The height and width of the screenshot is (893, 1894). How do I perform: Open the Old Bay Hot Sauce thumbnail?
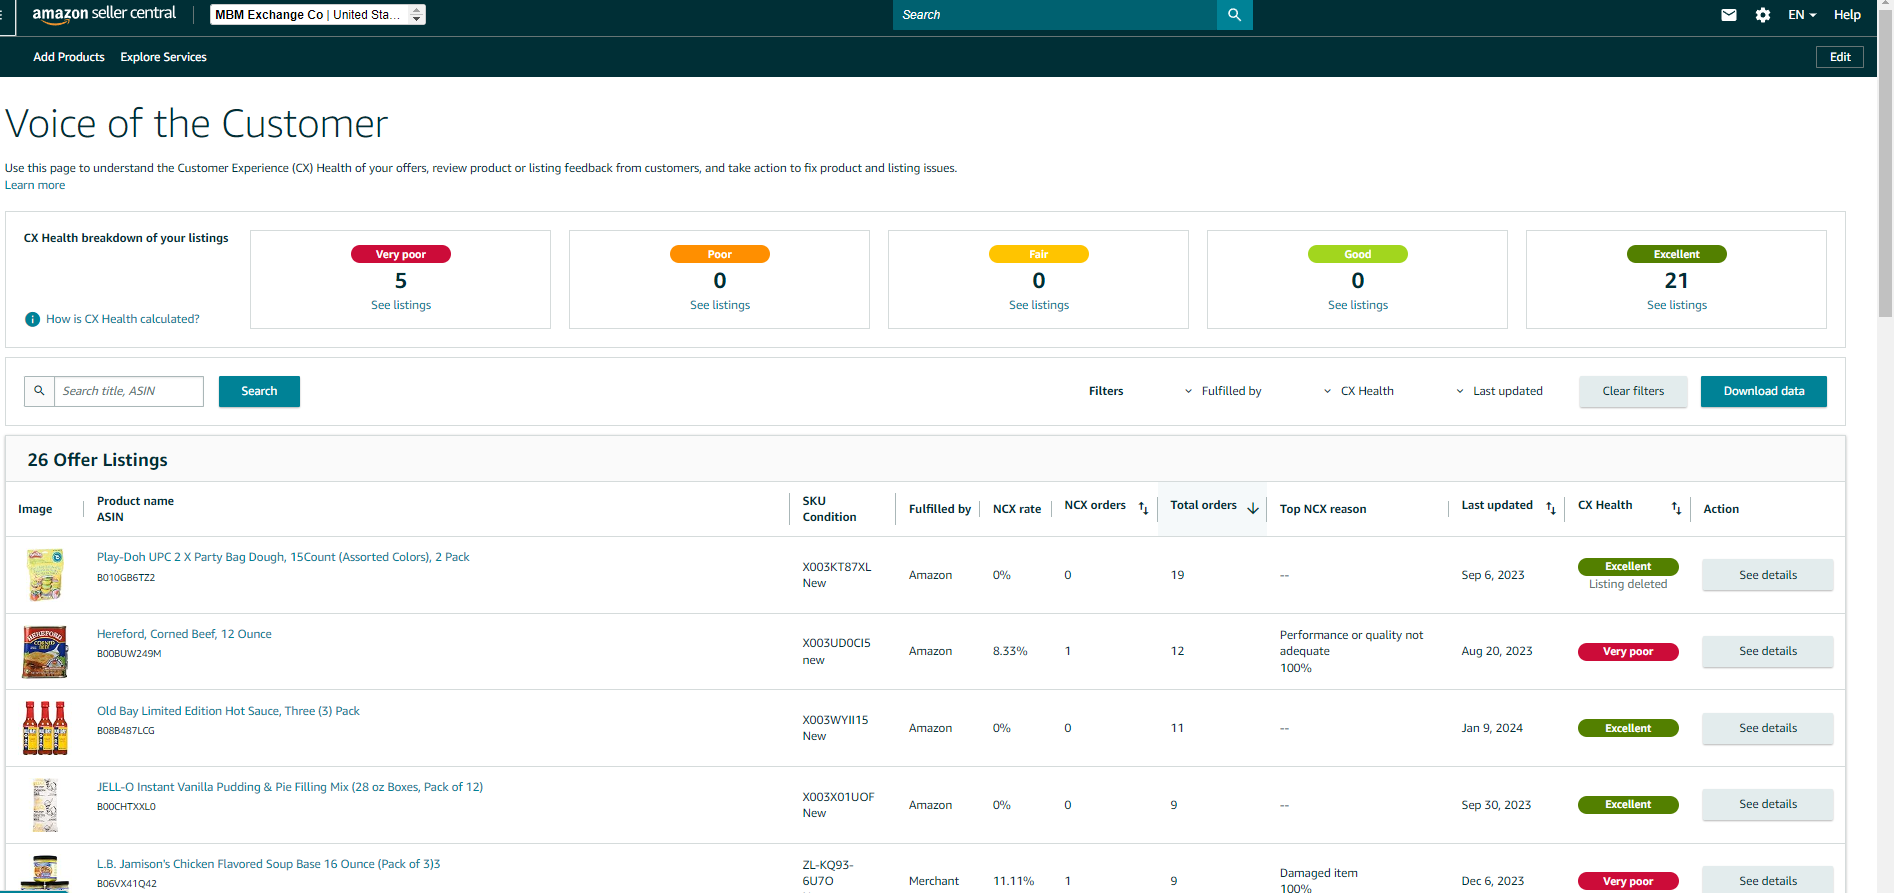click(45, 728)
